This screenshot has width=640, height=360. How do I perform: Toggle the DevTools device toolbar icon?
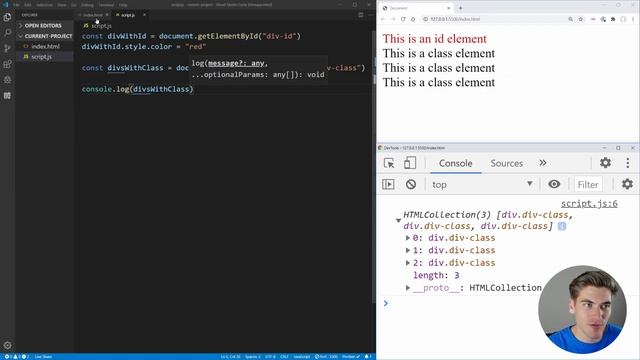click(410, 163)
